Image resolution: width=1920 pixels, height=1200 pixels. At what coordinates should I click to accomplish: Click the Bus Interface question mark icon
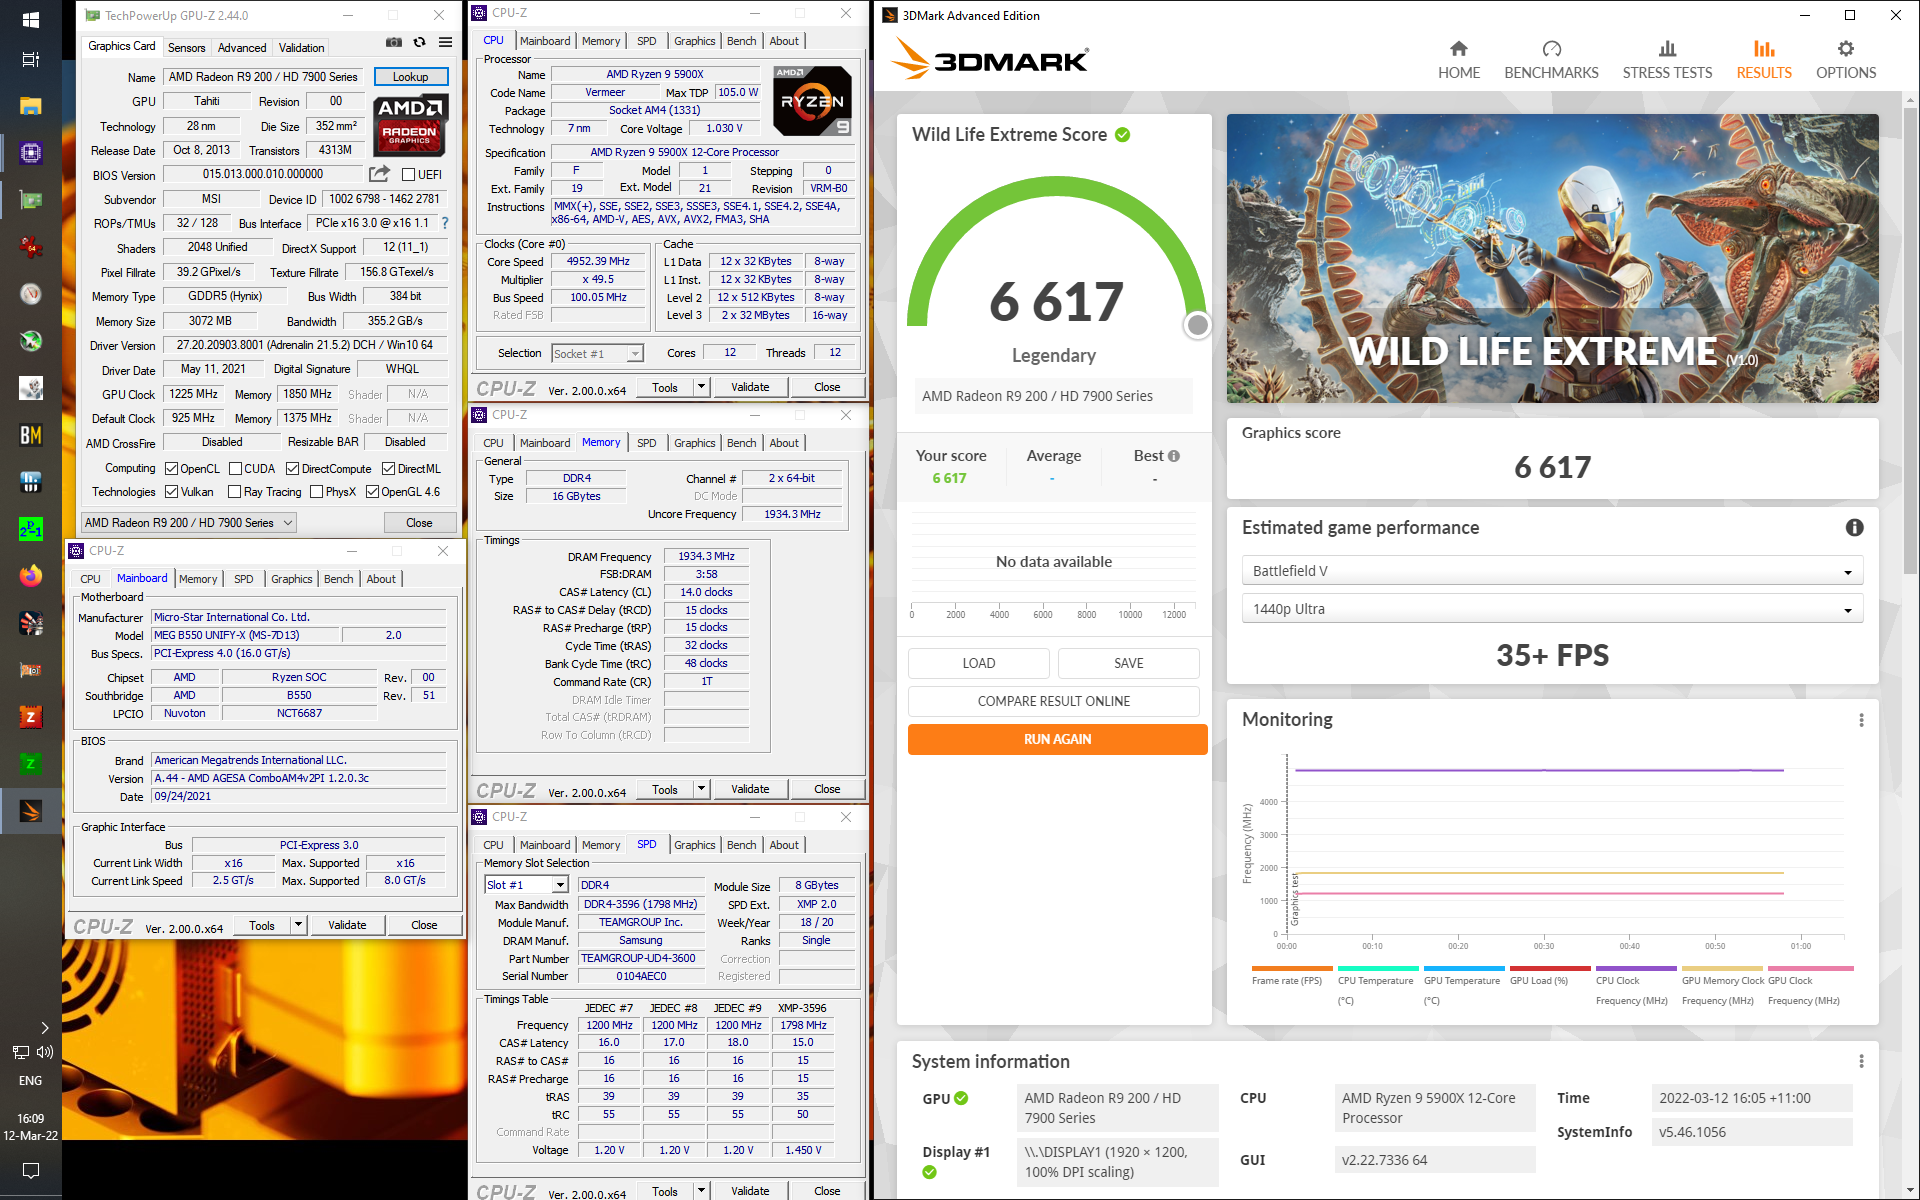tap(445, 223)
